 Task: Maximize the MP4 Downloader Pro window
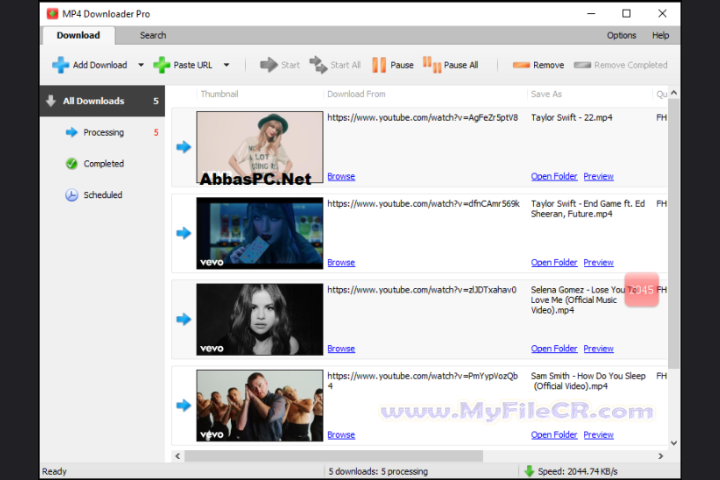click(x=626, y=13)
